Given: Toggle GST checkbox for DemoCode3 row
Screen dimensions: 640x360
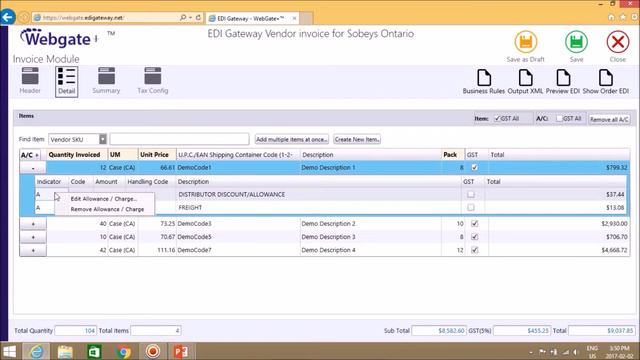Looking at the screenshot, I should click(474, 224).
